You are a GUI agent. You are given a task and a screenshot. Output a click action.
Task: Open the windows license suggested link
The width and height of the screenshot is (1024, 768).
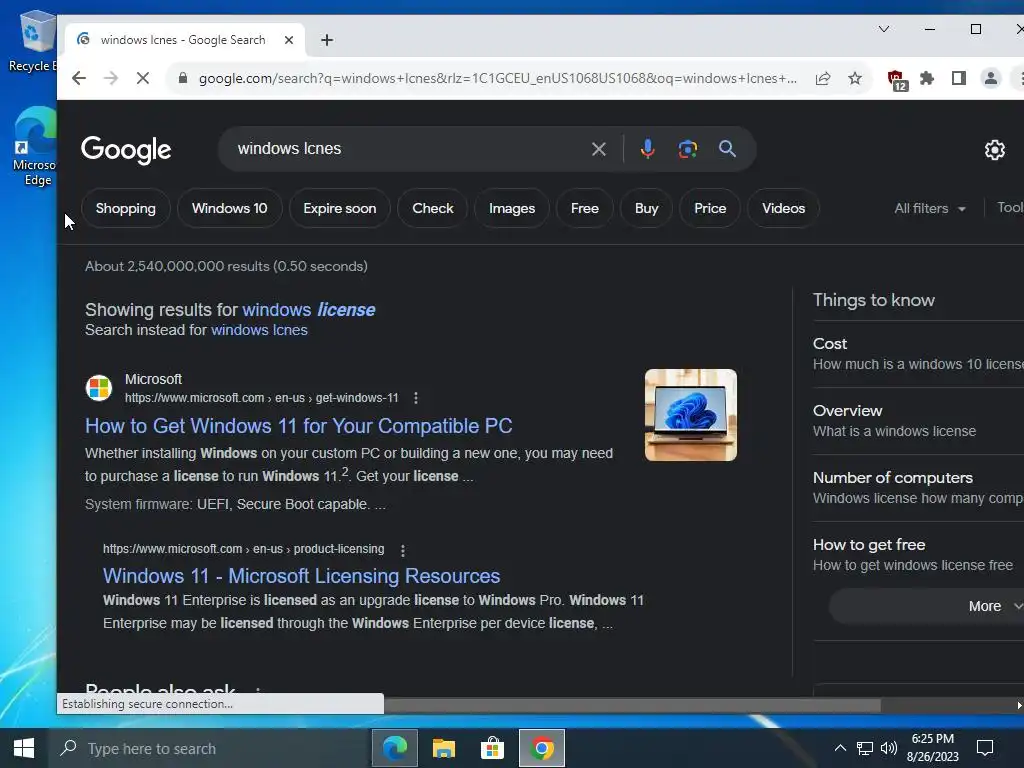click(x=309, y=310)
